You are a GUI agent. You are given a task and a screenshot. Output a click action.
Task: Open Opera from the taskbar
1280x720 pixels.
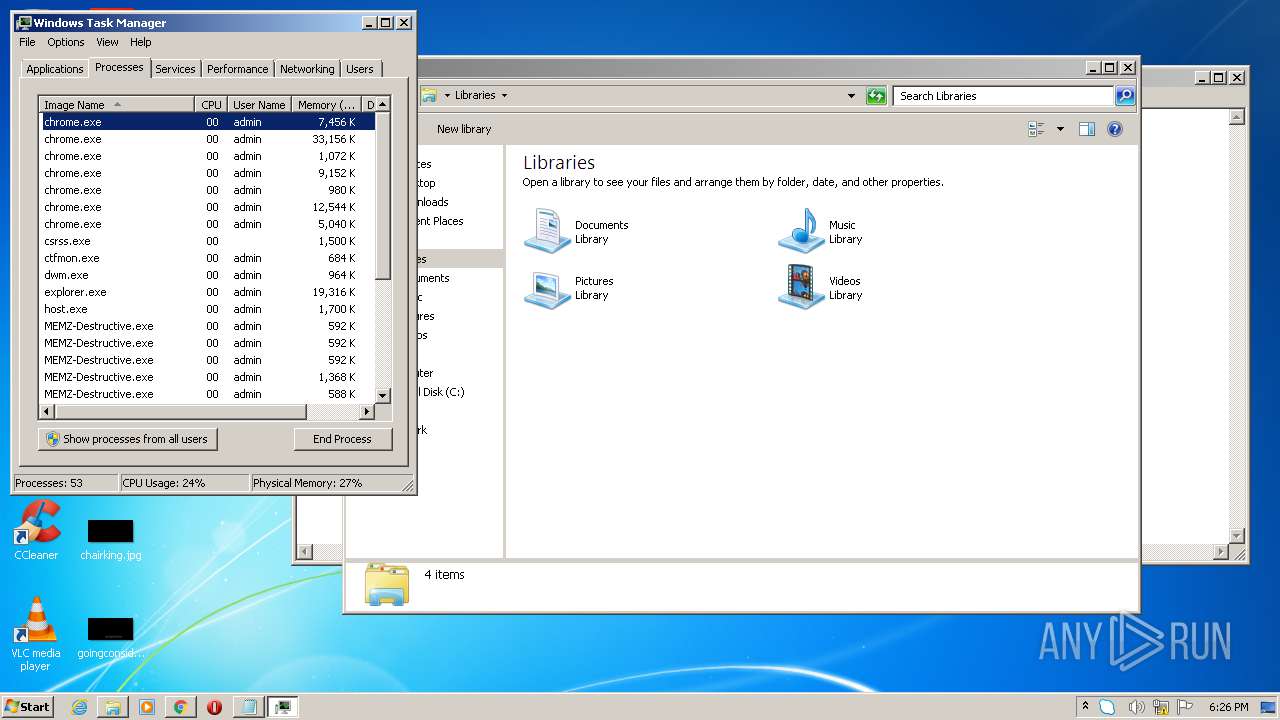click(214, 707)
